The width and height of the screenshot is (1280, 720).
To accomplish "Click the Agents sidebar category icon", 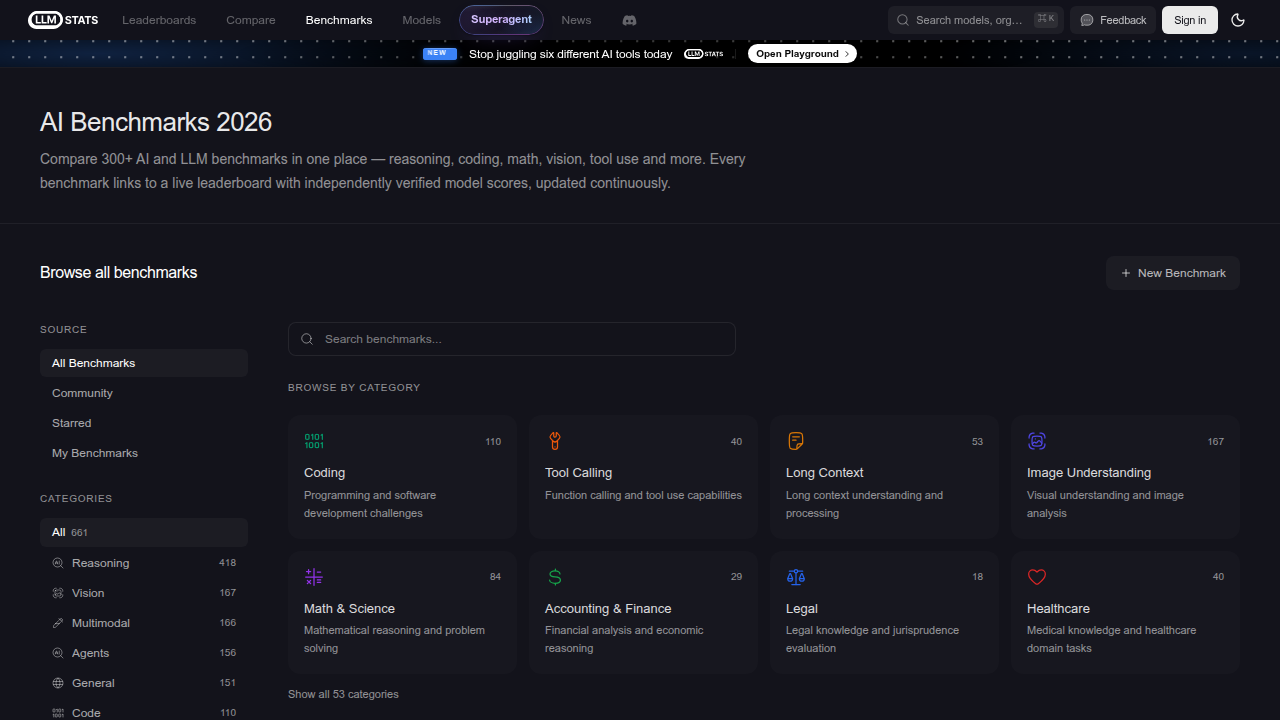I will click(x=58, y=653).
